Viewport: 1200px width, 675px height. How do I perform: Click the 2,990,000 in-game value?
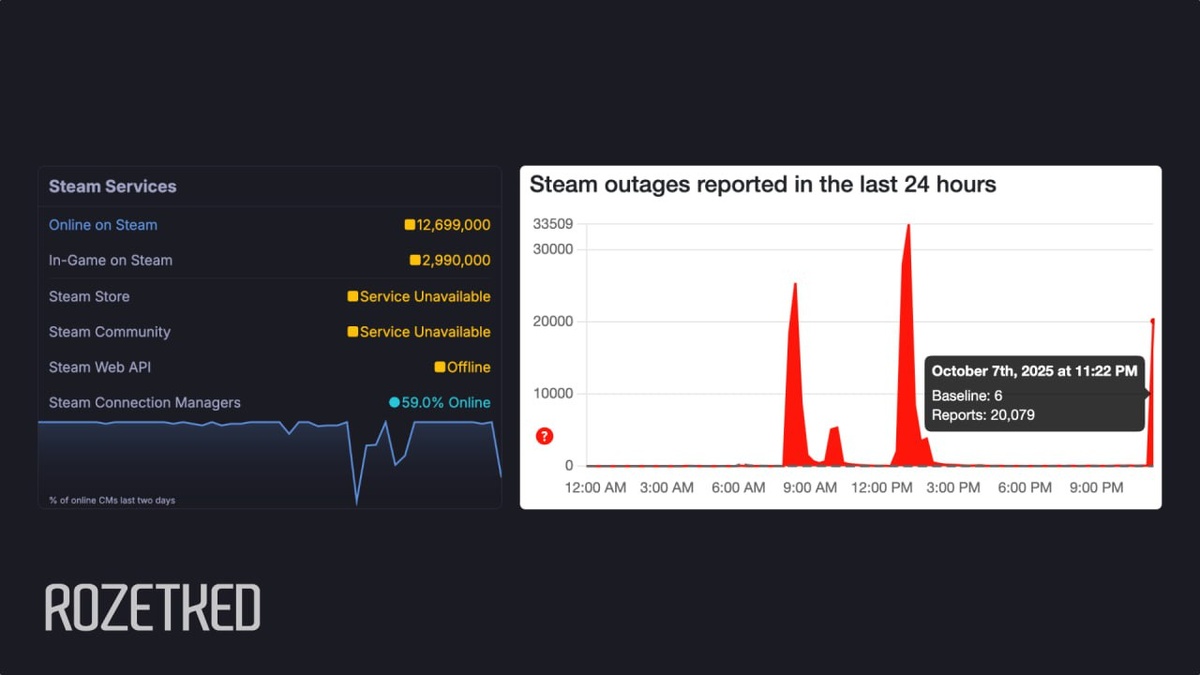[x=456, y=260]
